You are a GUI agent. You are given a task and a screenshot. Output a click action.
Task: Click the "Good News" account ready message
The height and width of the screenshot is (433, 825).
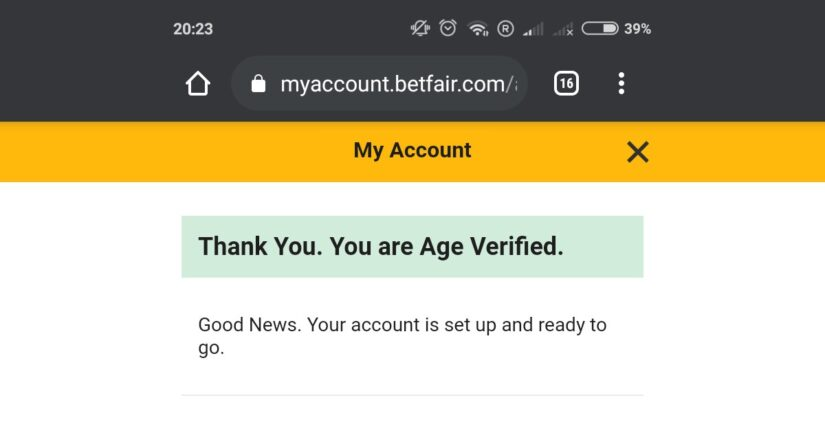coord(402,337)
